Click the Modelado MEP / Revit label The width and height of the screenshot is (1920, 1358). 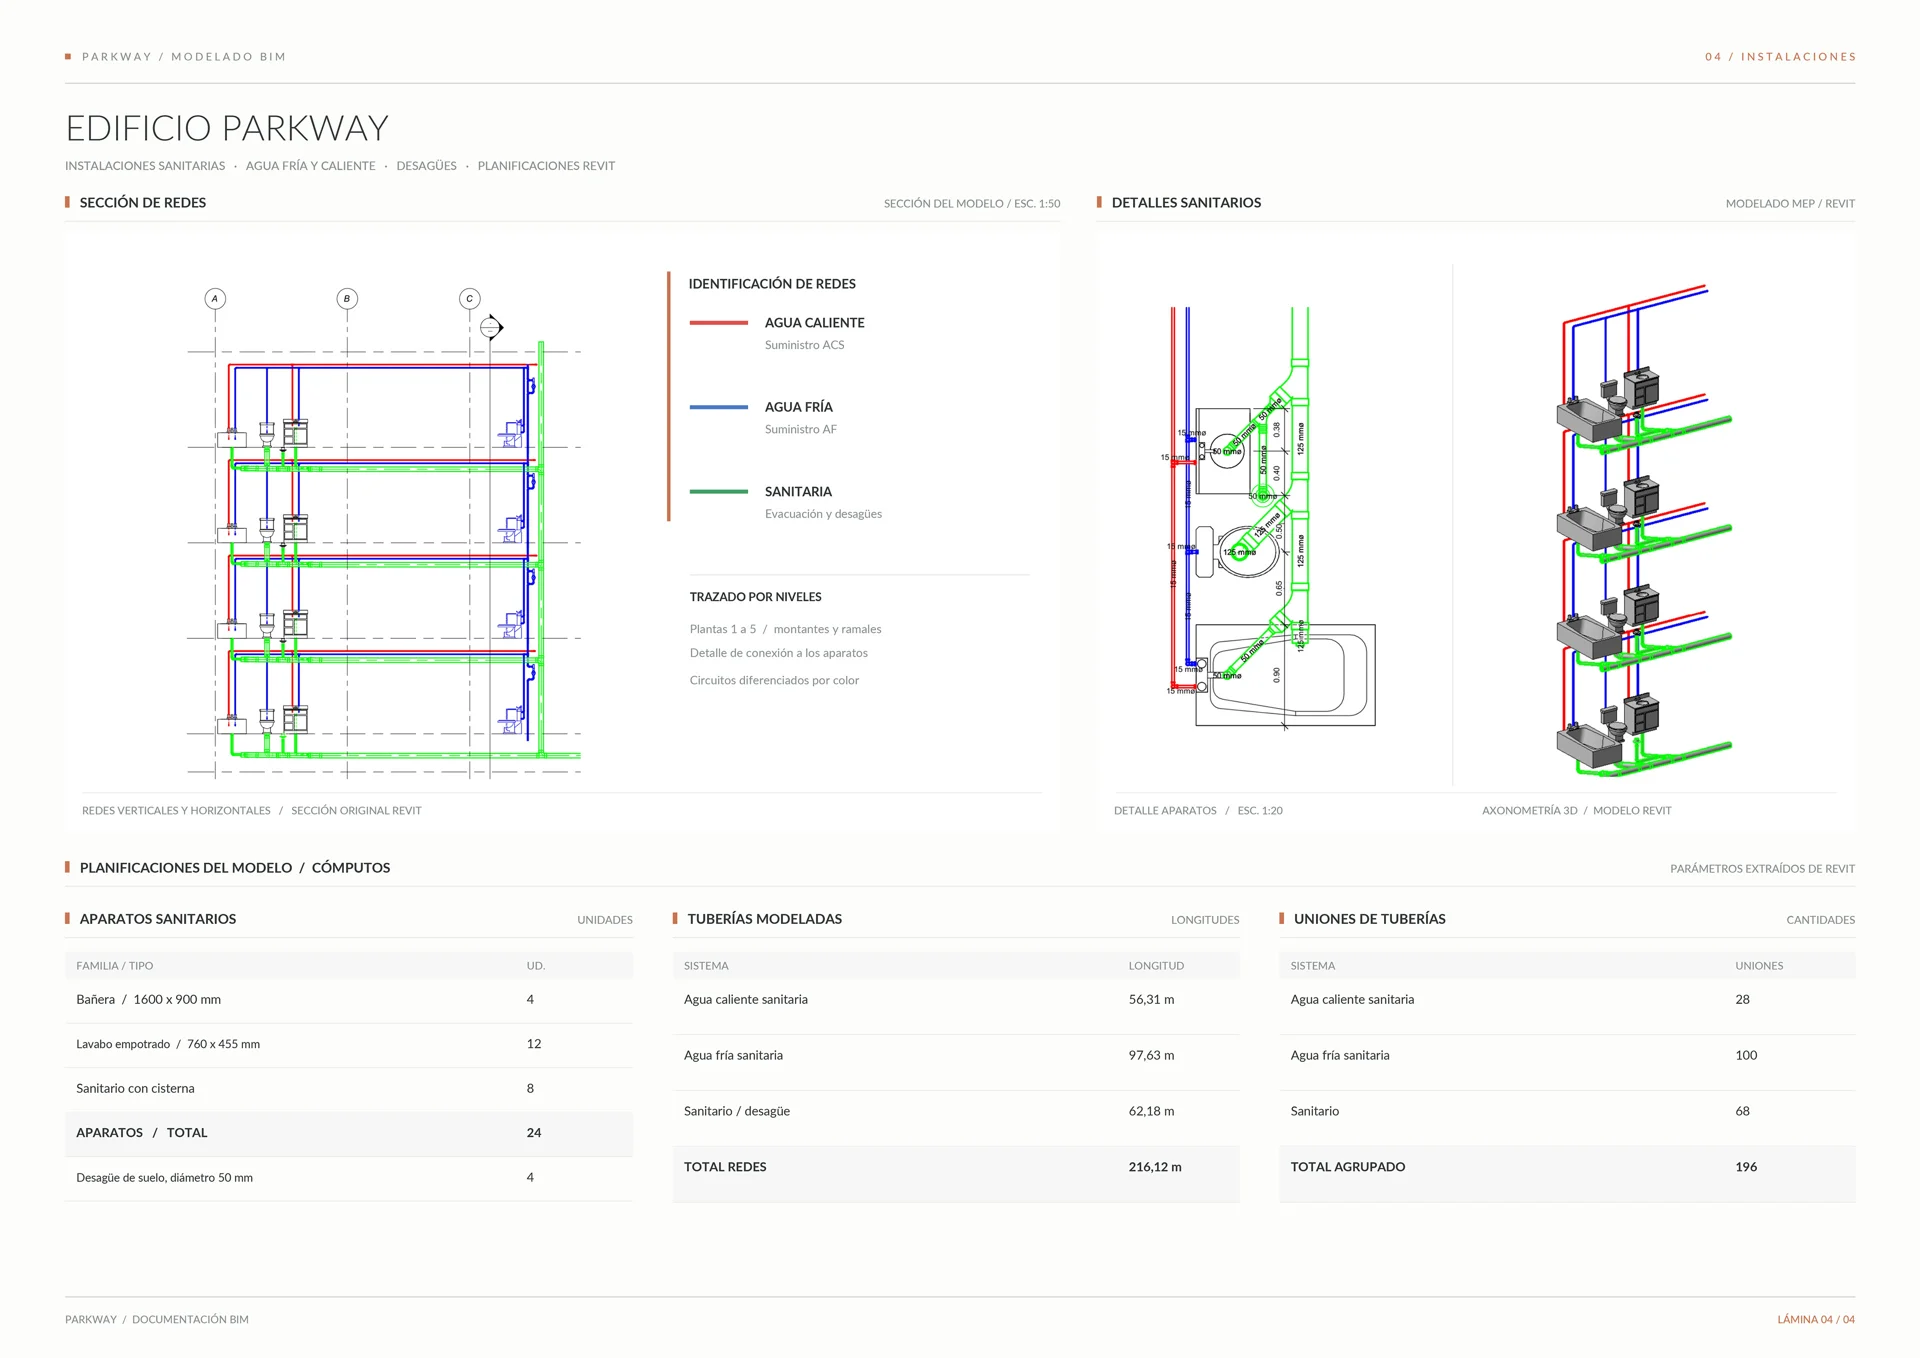[x=1790, y=204]
